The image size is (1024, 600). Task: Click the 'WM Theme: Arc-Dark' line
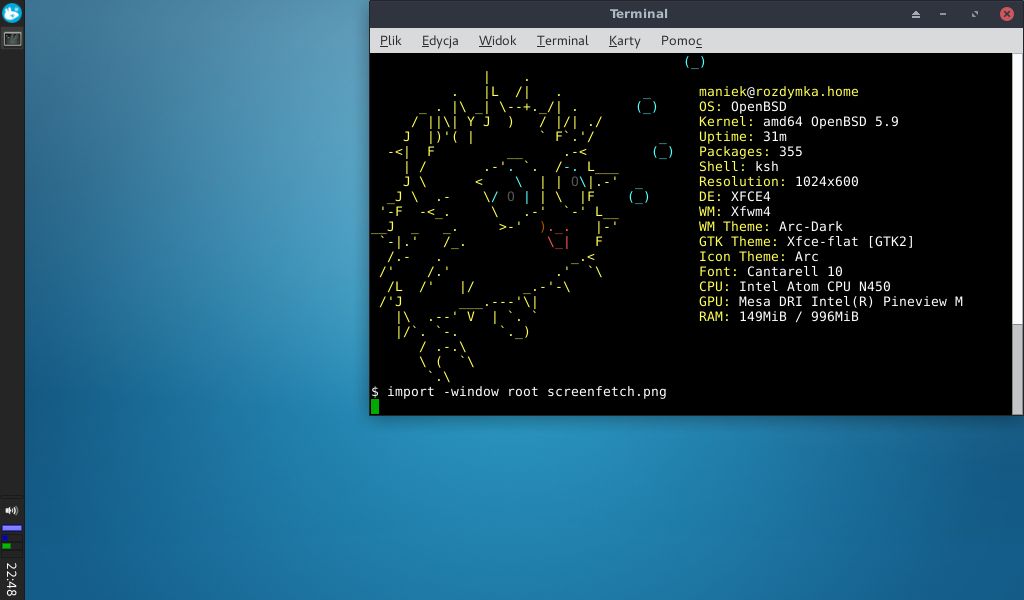point(771,227)
